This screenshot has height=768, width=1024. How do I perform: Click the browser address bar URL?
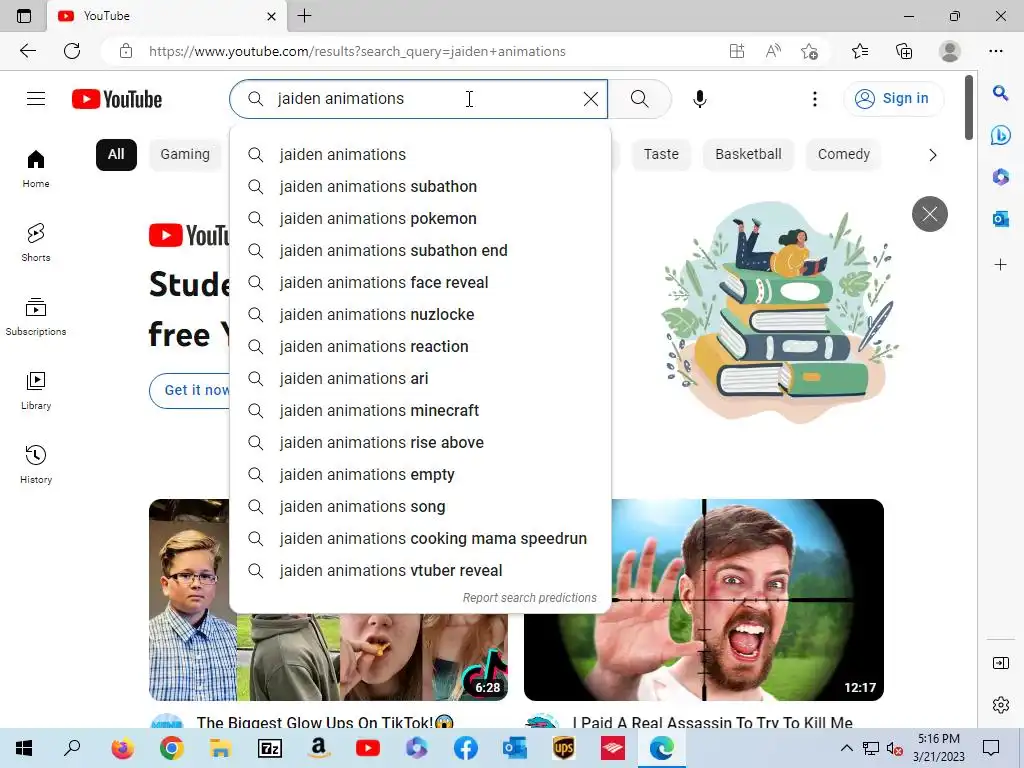[x=357, y=52]
